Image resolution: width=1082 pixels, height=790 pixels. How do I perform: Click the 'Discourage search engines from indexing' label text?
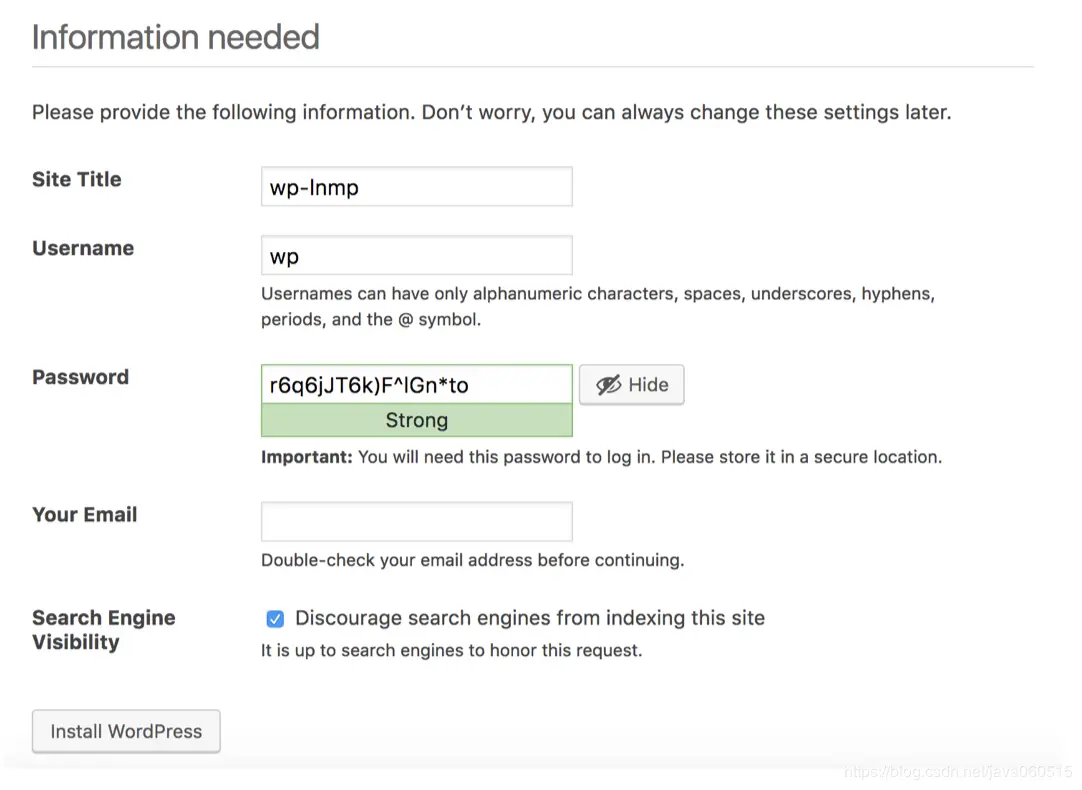[530, 618]
